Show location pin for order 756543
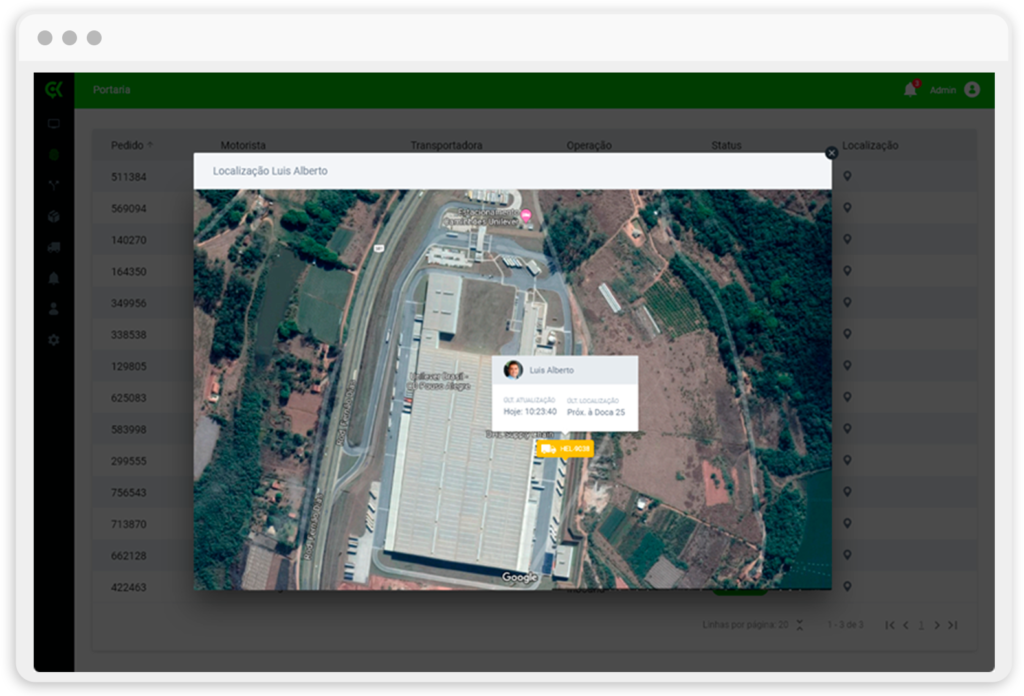1024x696 pixels. 847,492
